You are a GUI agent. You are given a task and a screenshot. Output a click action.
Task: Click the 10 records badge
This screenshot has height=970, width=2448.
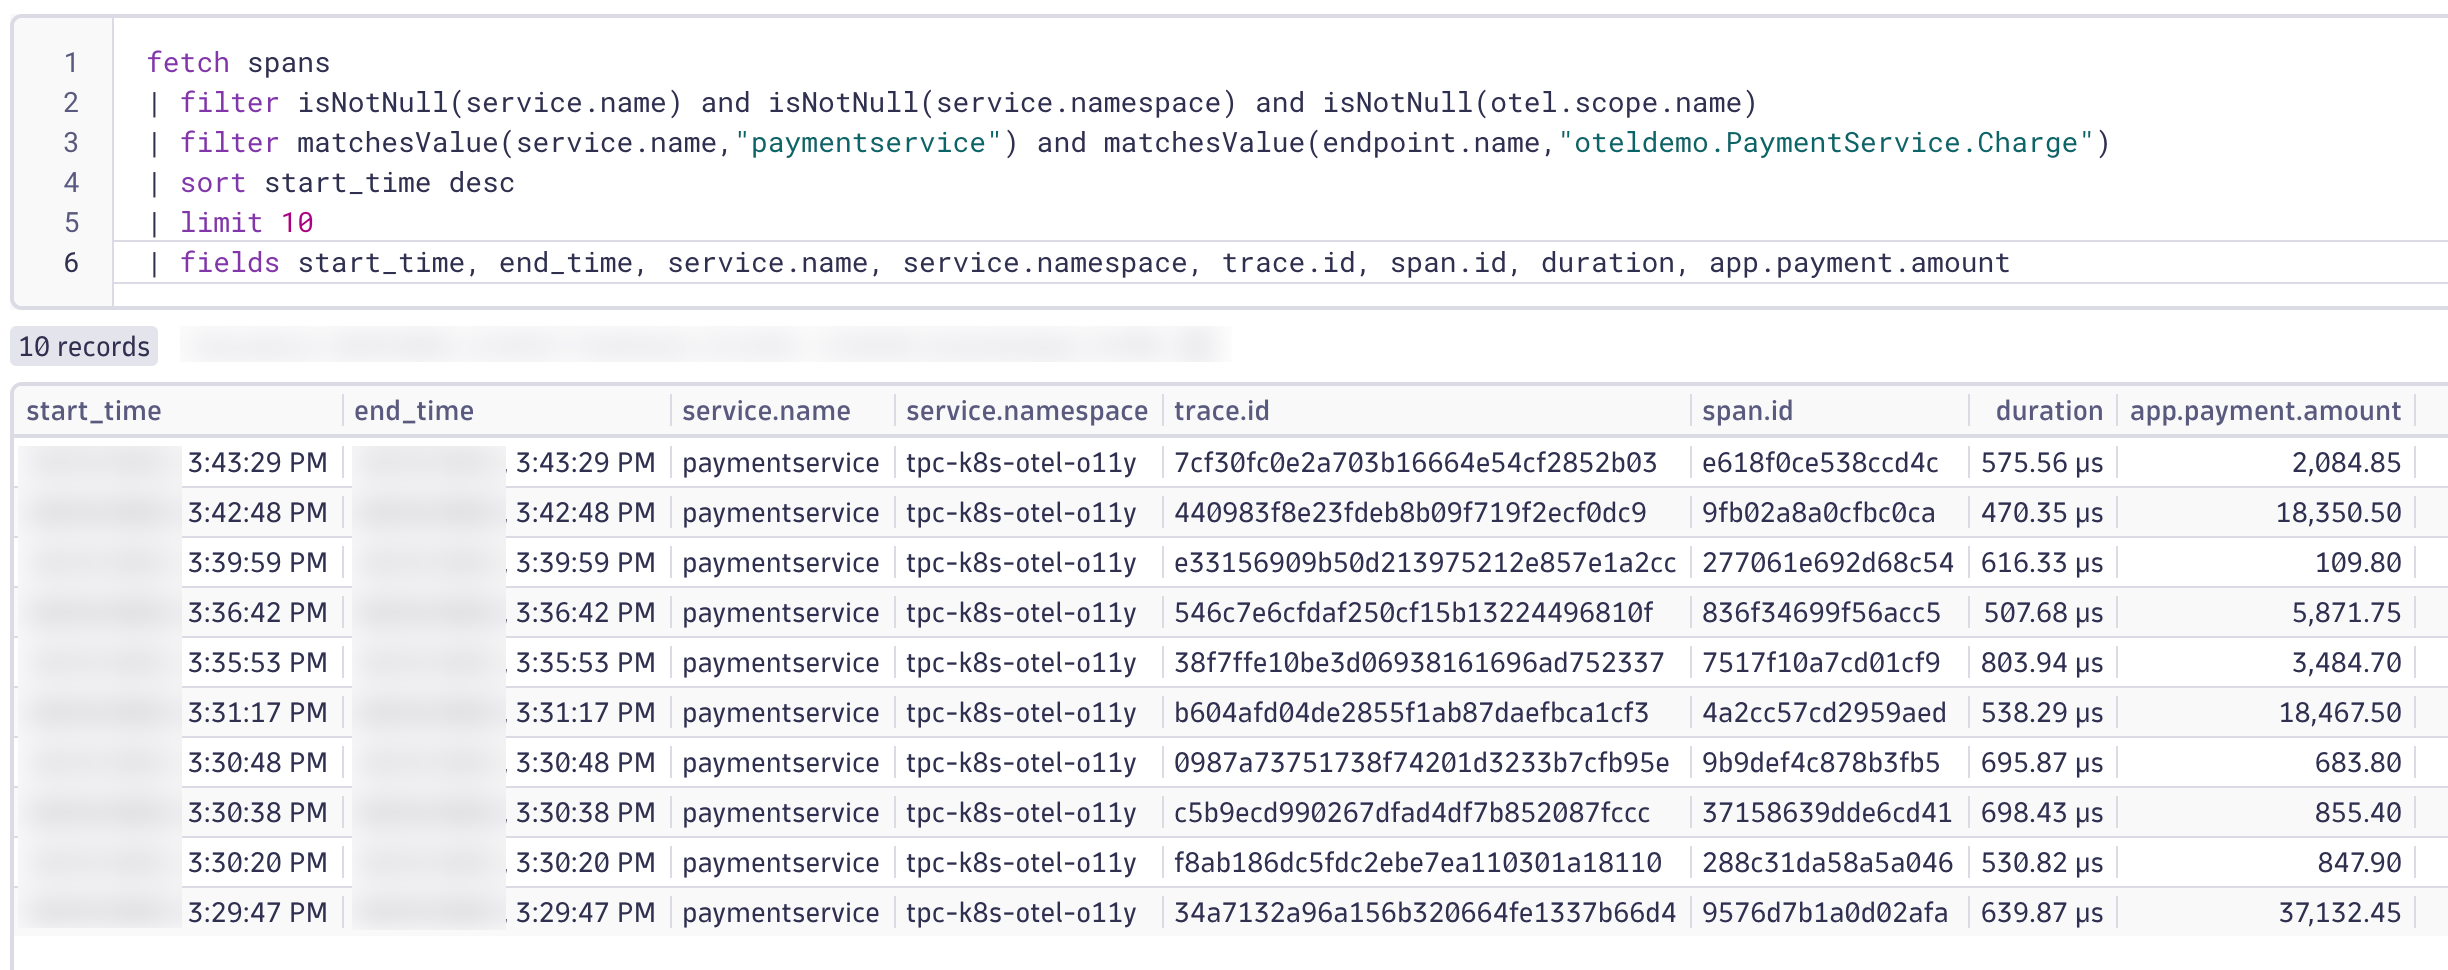point(83,347)
